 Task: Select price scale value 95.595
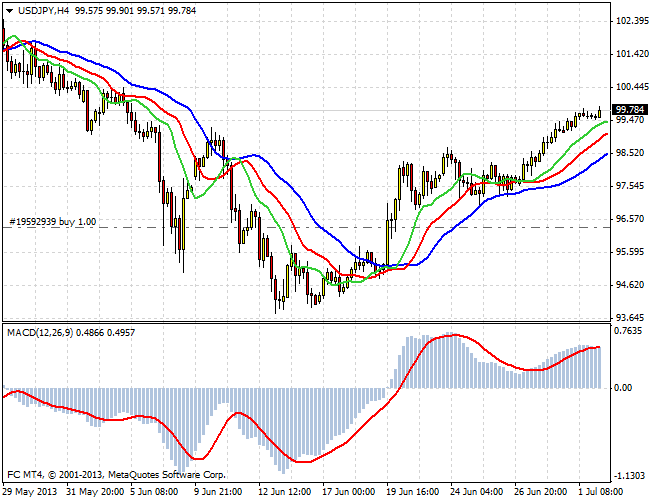pyautogui.click(x=630, y=252)
